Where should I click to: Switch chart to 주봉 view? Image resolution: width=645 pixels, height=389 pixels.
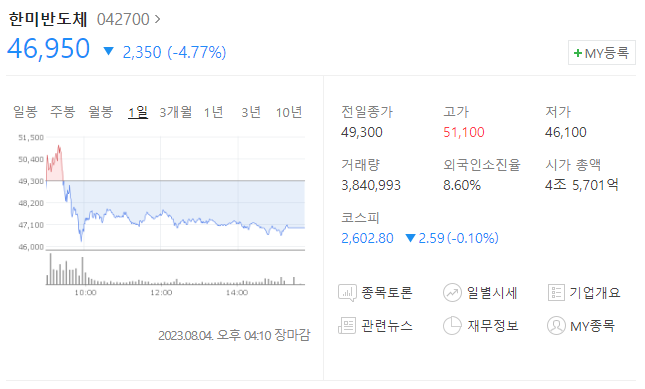tap(63, 112)
